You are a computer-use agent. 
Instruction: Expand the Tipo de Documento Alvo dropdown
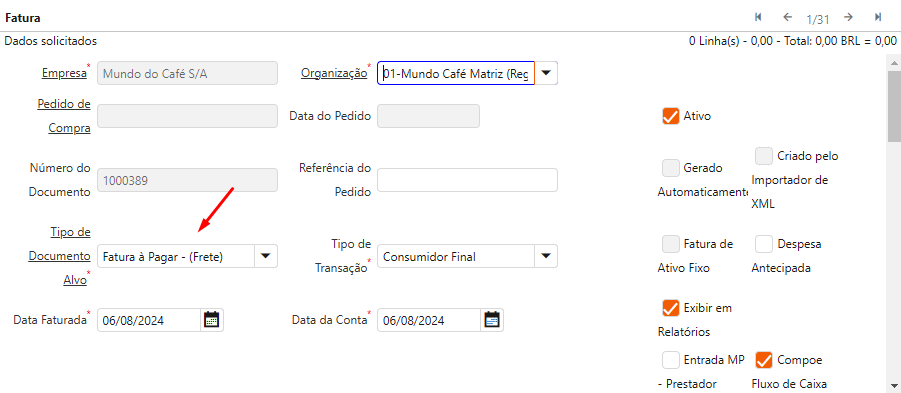[x=265, y=256]
